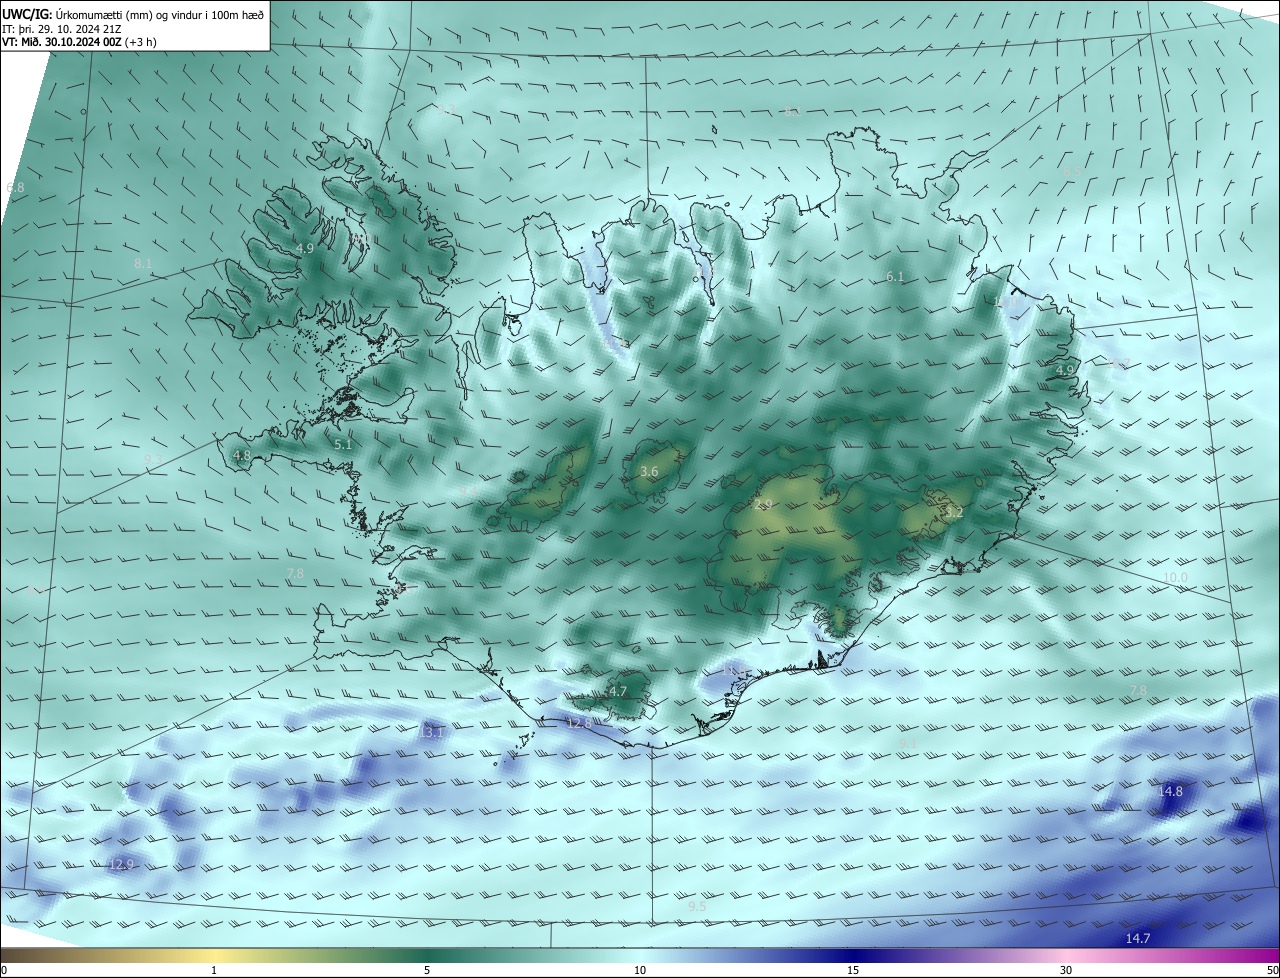1280x978 pixels.
Task: Click the 6.8 precipitation value label
Action: (15, 187)
